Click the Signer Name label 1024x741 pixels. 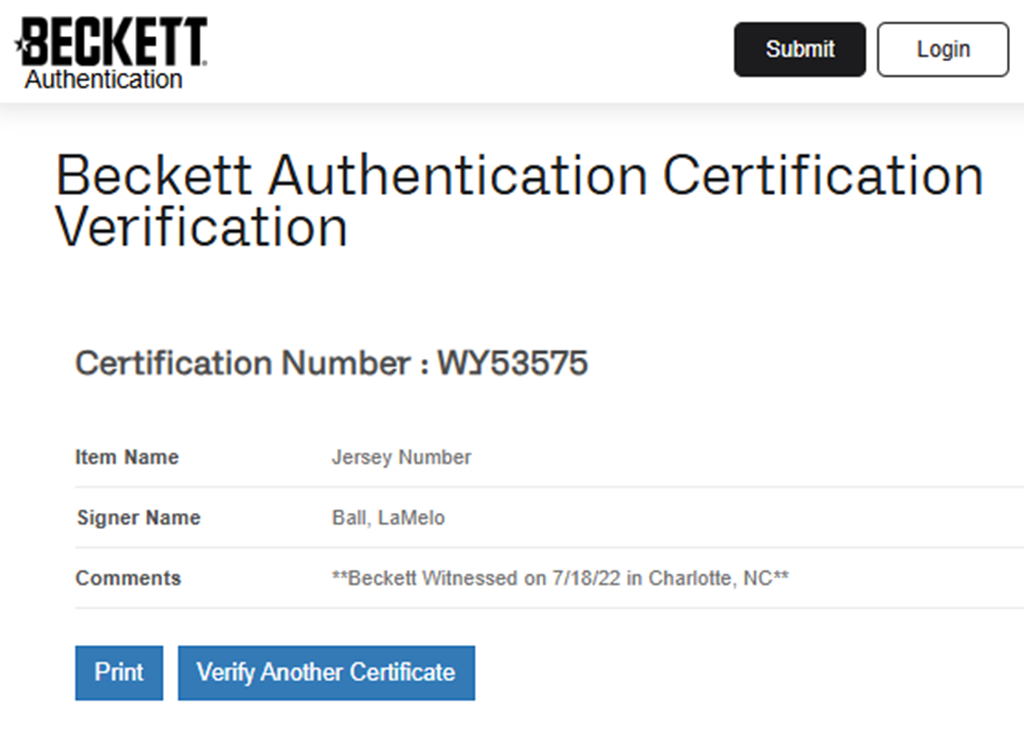[138, 518]
